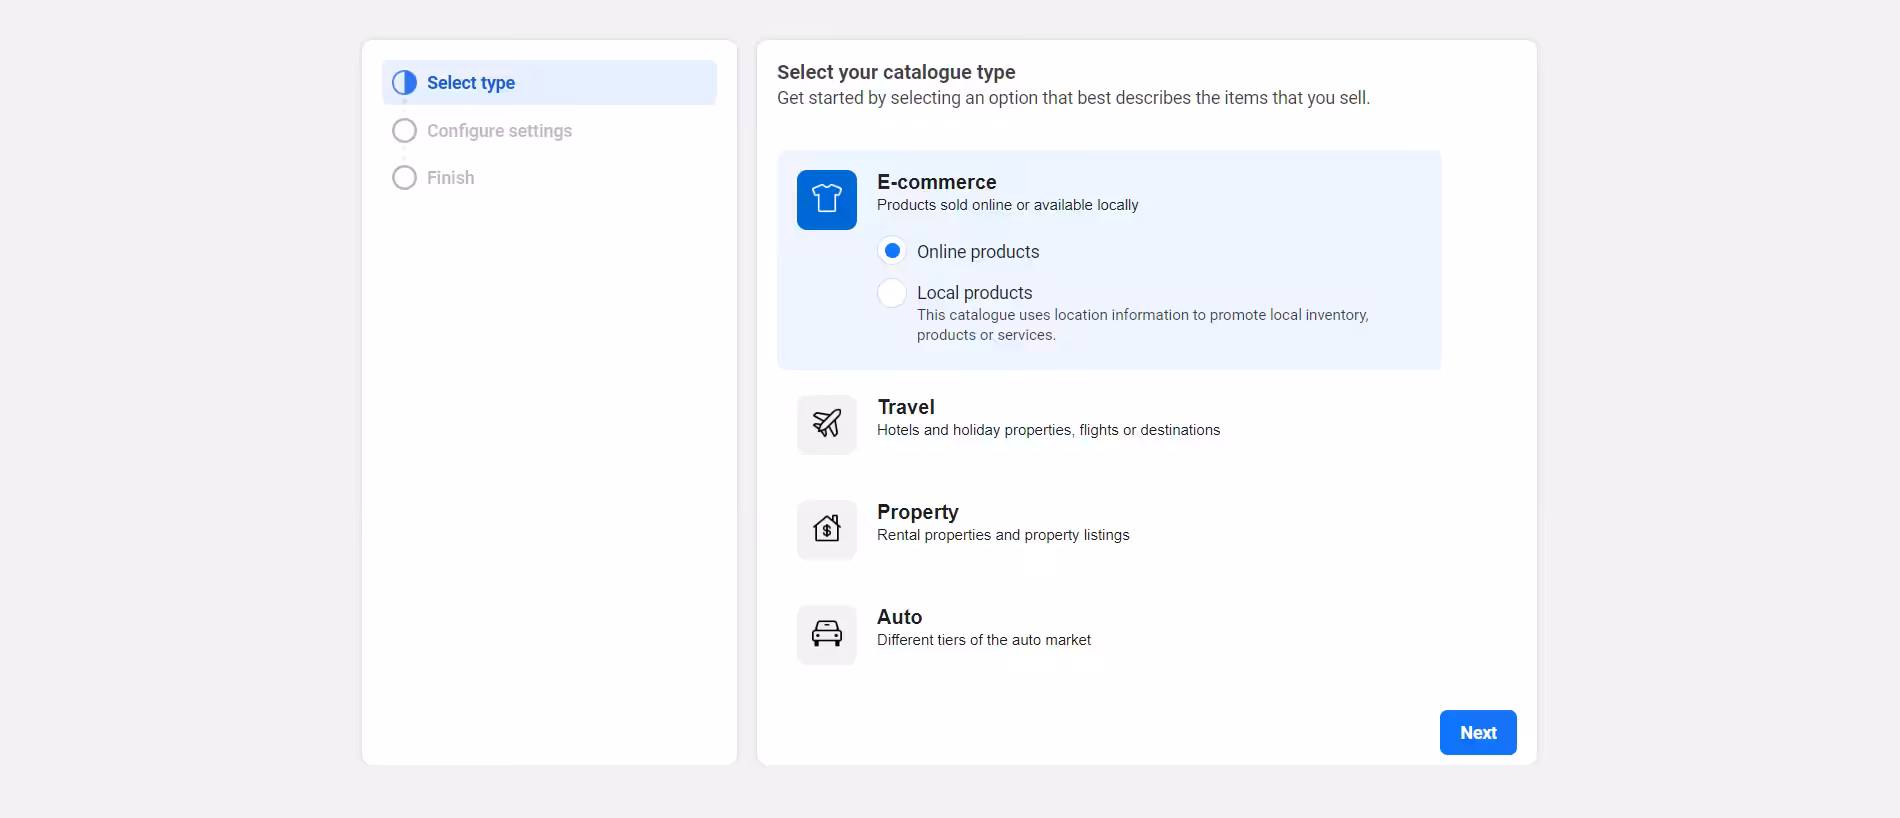Click 'Products sold online or available locally' text
This screenshot has width=1900, height=818.
(1008, 205)
